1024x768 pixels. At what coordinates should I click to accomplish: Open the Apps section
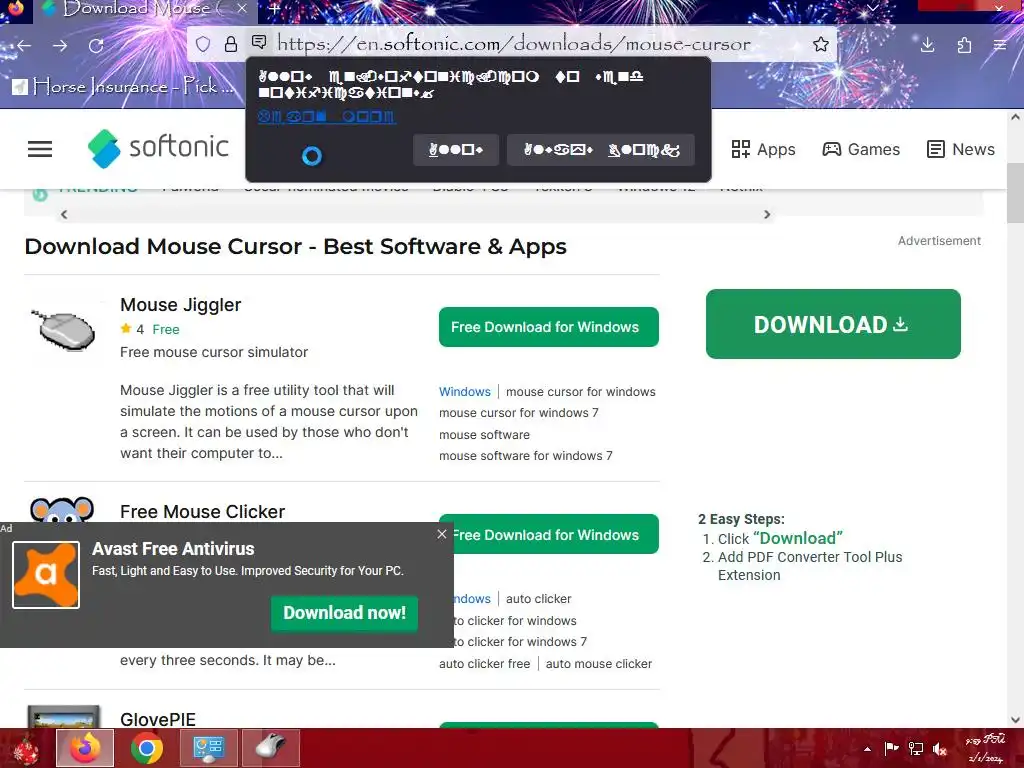pos(763,150)
